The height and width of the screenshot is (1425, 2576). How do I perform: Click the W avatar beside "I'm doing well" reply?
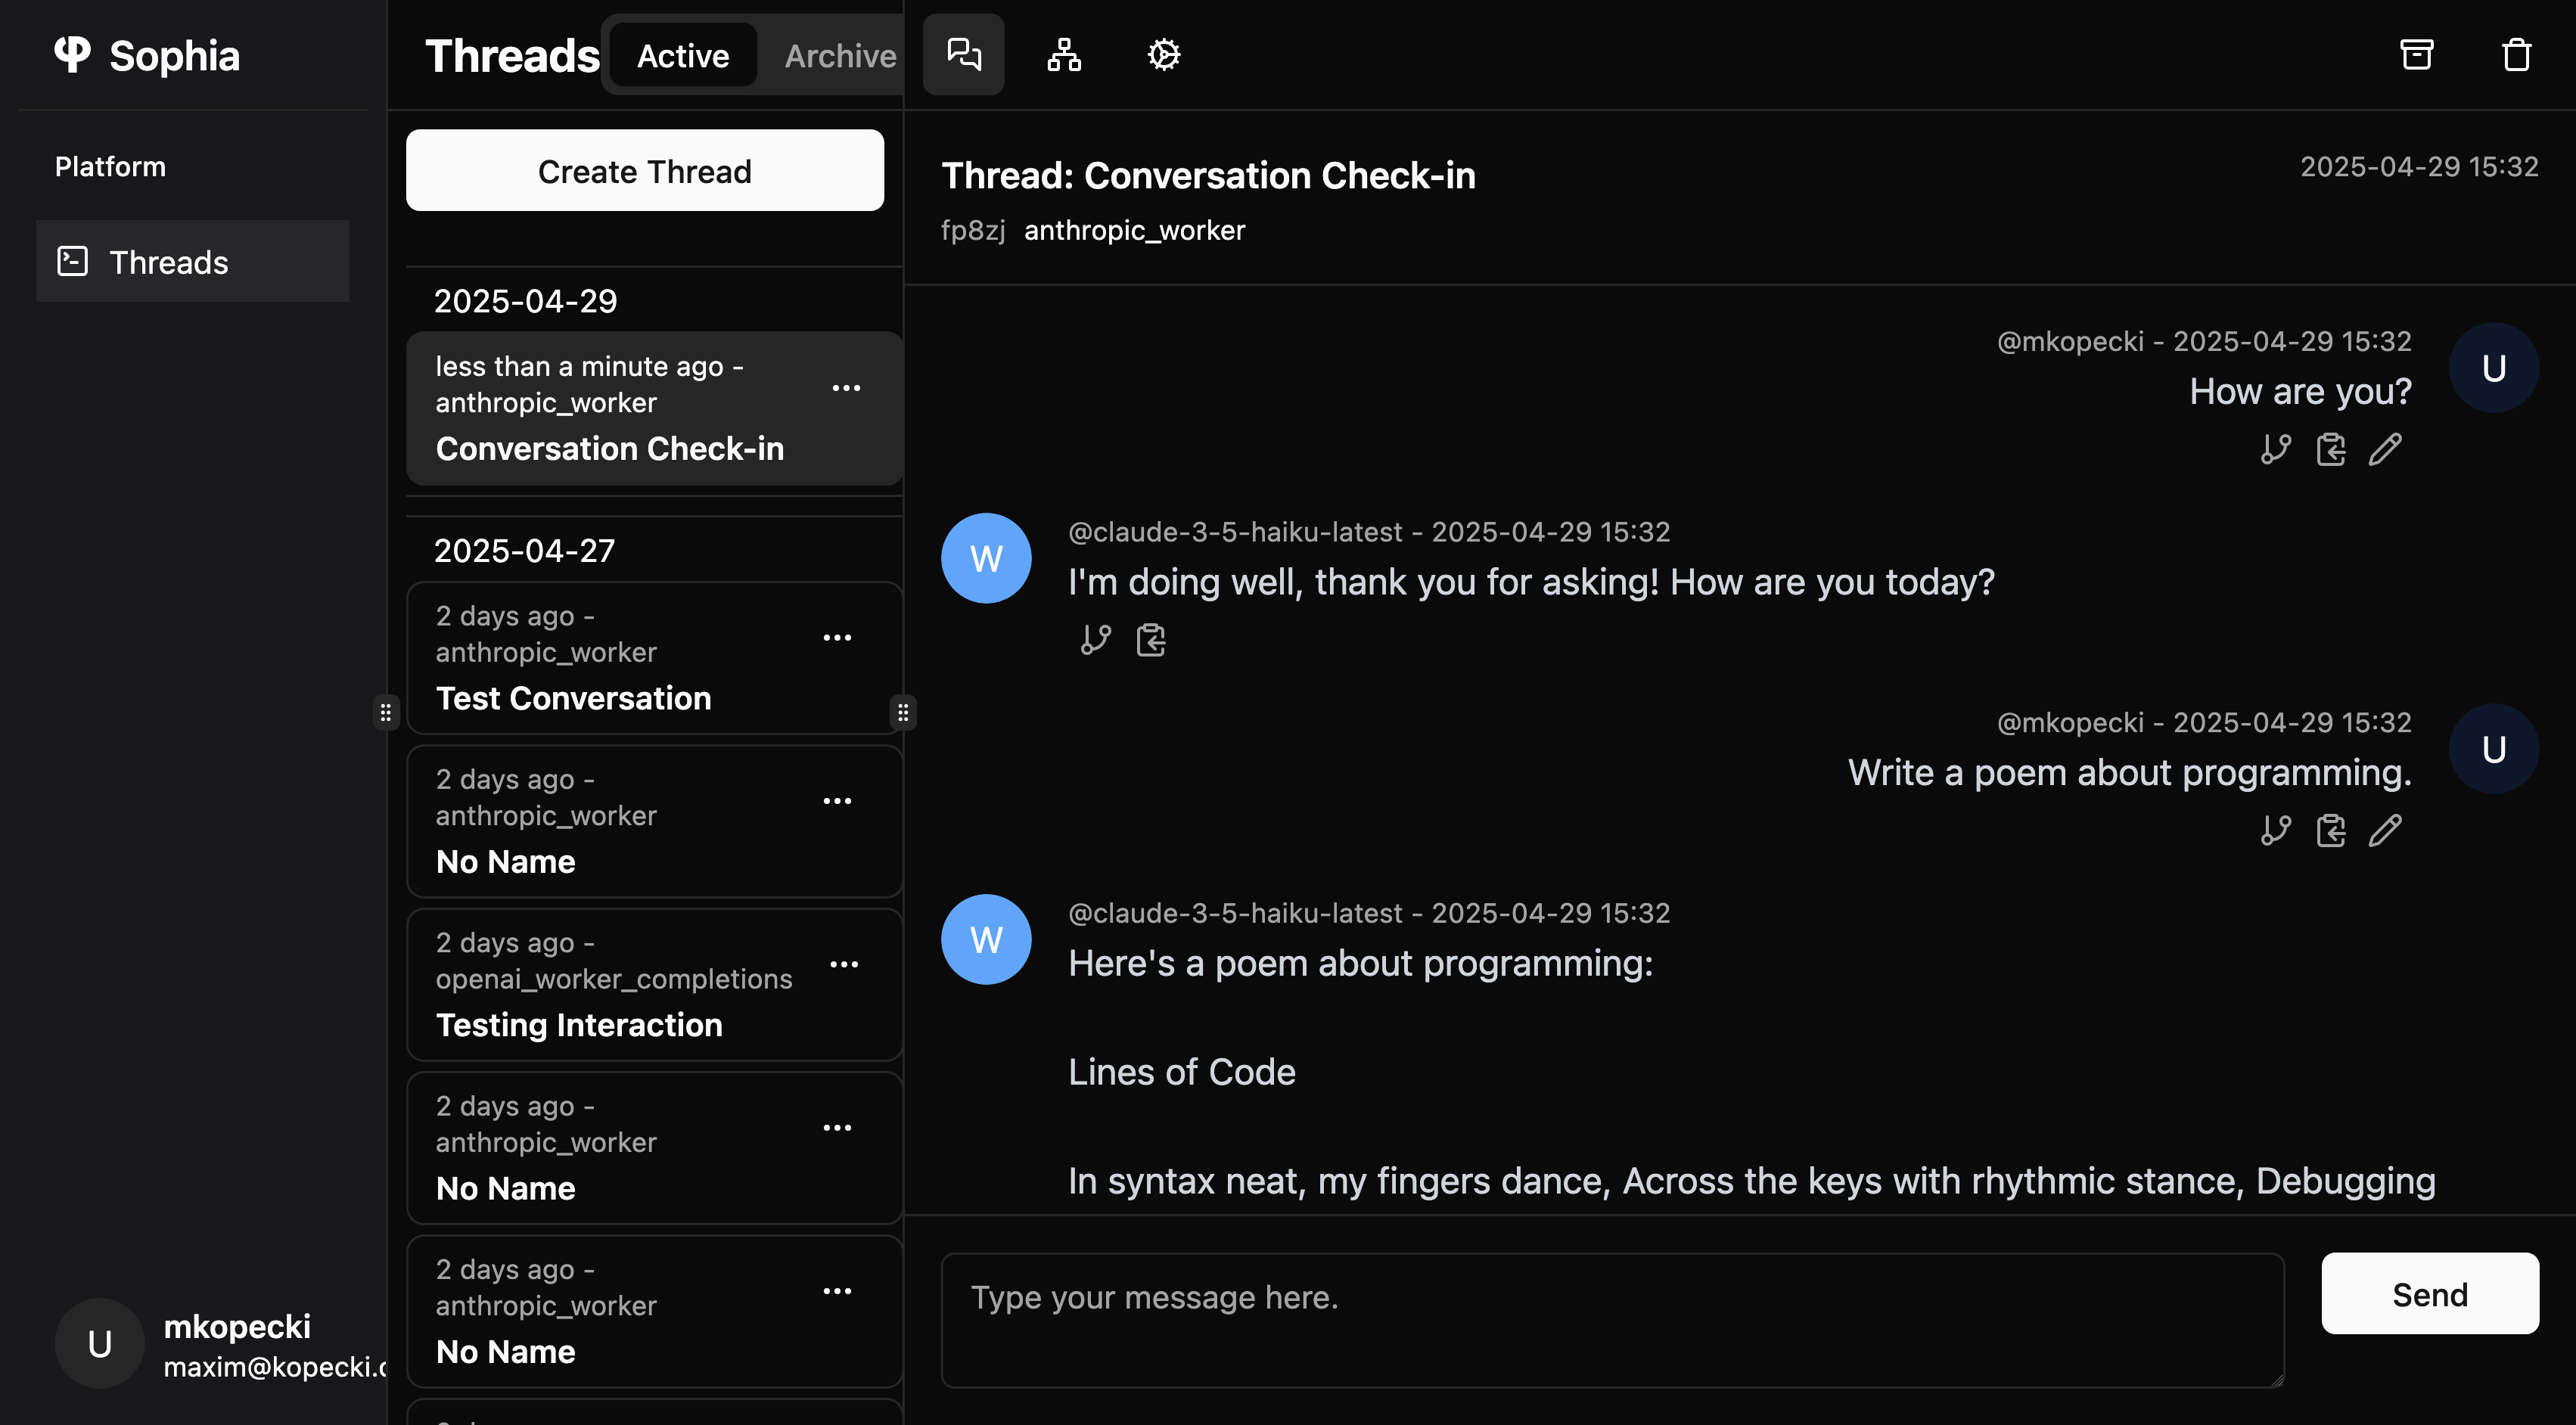986,558
